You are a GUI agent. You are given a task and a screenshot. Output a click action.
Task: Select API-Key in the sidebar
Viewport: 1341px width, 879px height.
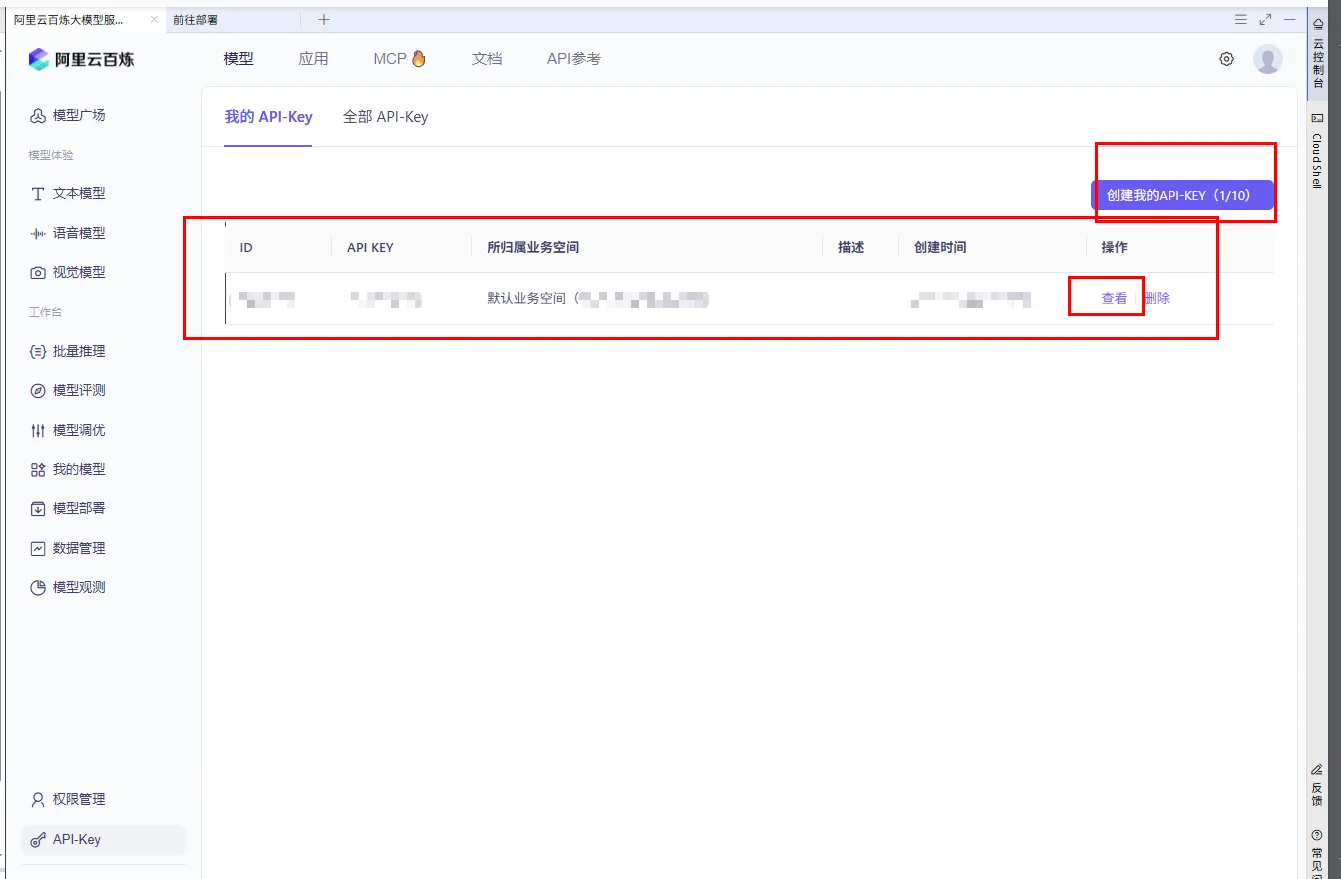click(103, 839)
